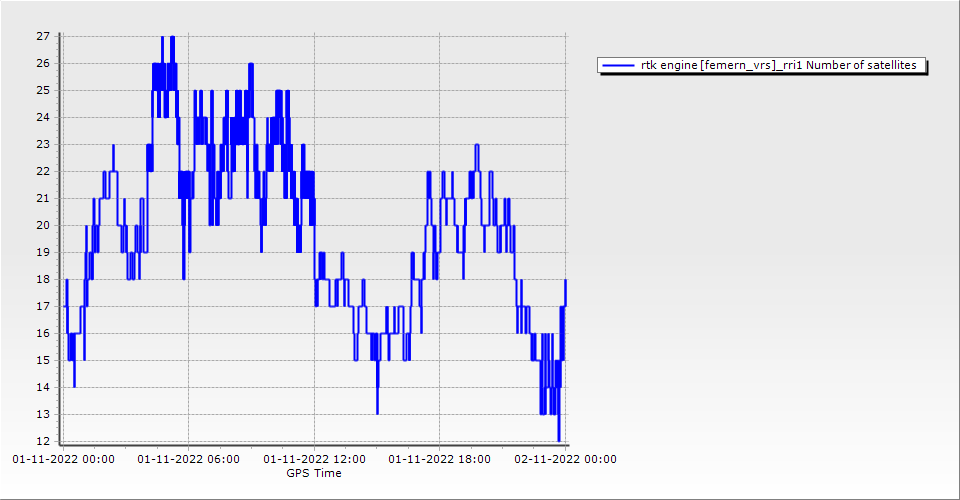The image size is (960, 500).
Task: Click the final data point at the line's right end
Action: [566, 280]
